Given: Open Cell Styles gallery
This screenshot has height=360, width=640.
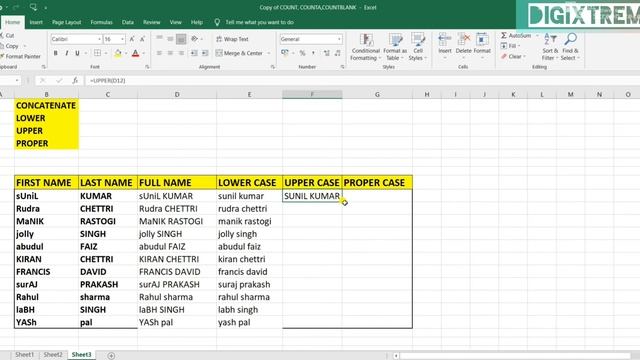Looking at the screenshot, I should 418,47.
